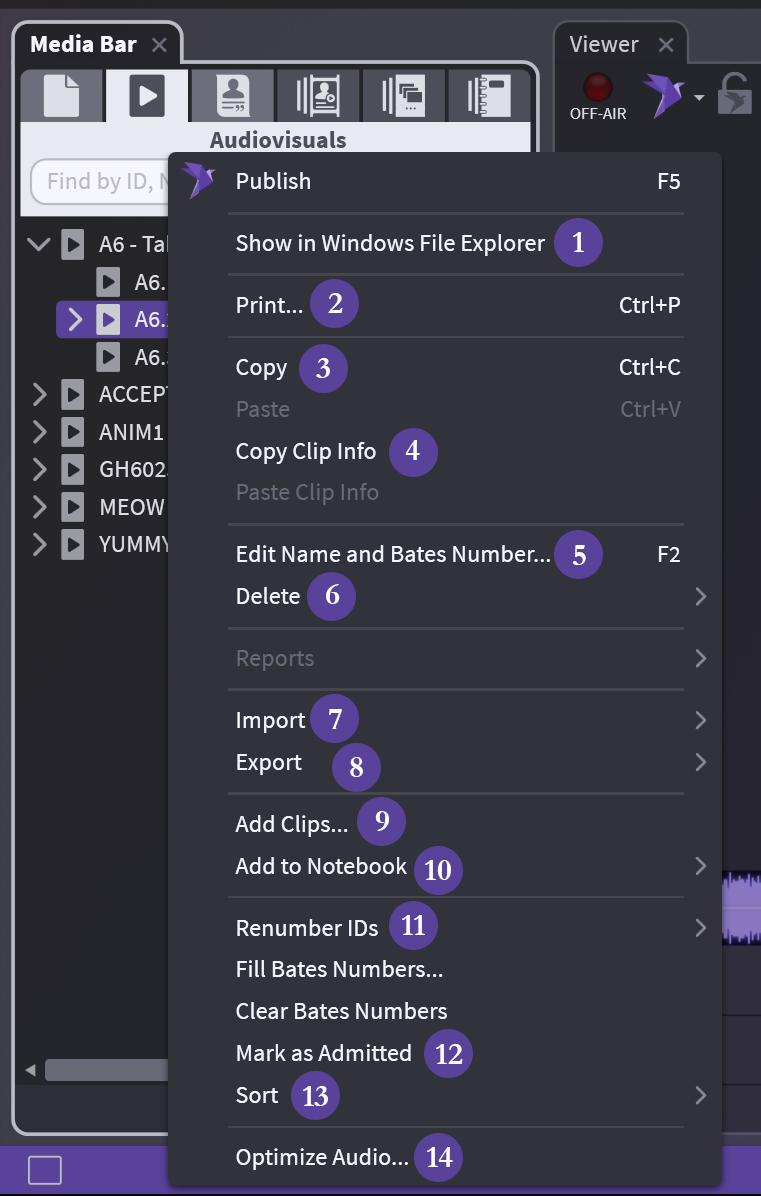This screenshot has width=761, height=1196.
Task: Click the Find by ID search field
Action: pyautogui.click(x=100, y=181)
